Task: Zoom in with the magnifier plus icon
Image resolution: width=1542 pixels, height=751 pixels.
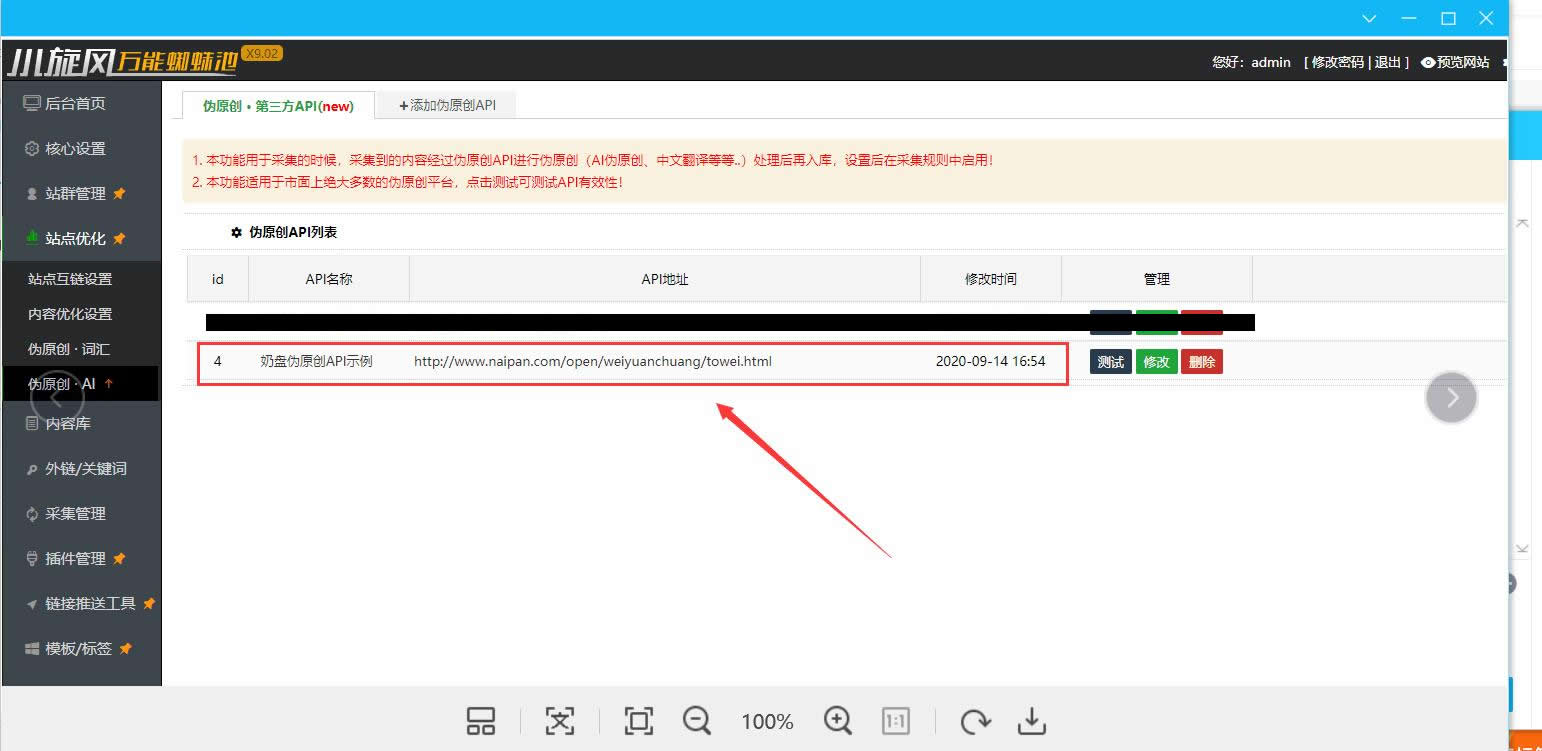Action: click(x=837, y=721)
